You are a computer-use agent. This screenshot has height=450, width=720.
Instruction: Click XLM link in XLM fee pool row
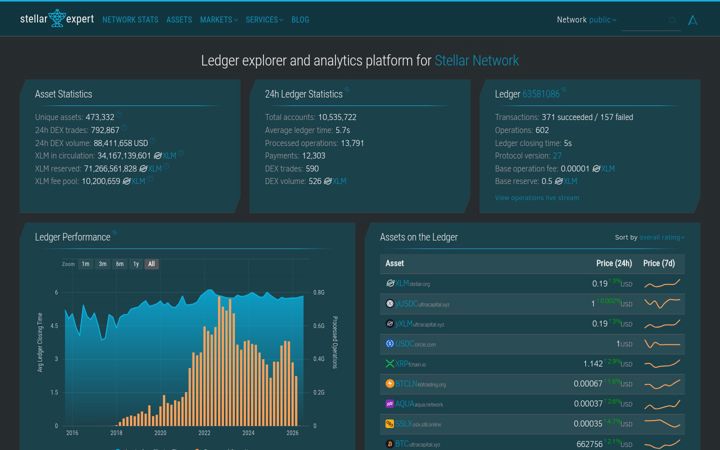(138, 181)
